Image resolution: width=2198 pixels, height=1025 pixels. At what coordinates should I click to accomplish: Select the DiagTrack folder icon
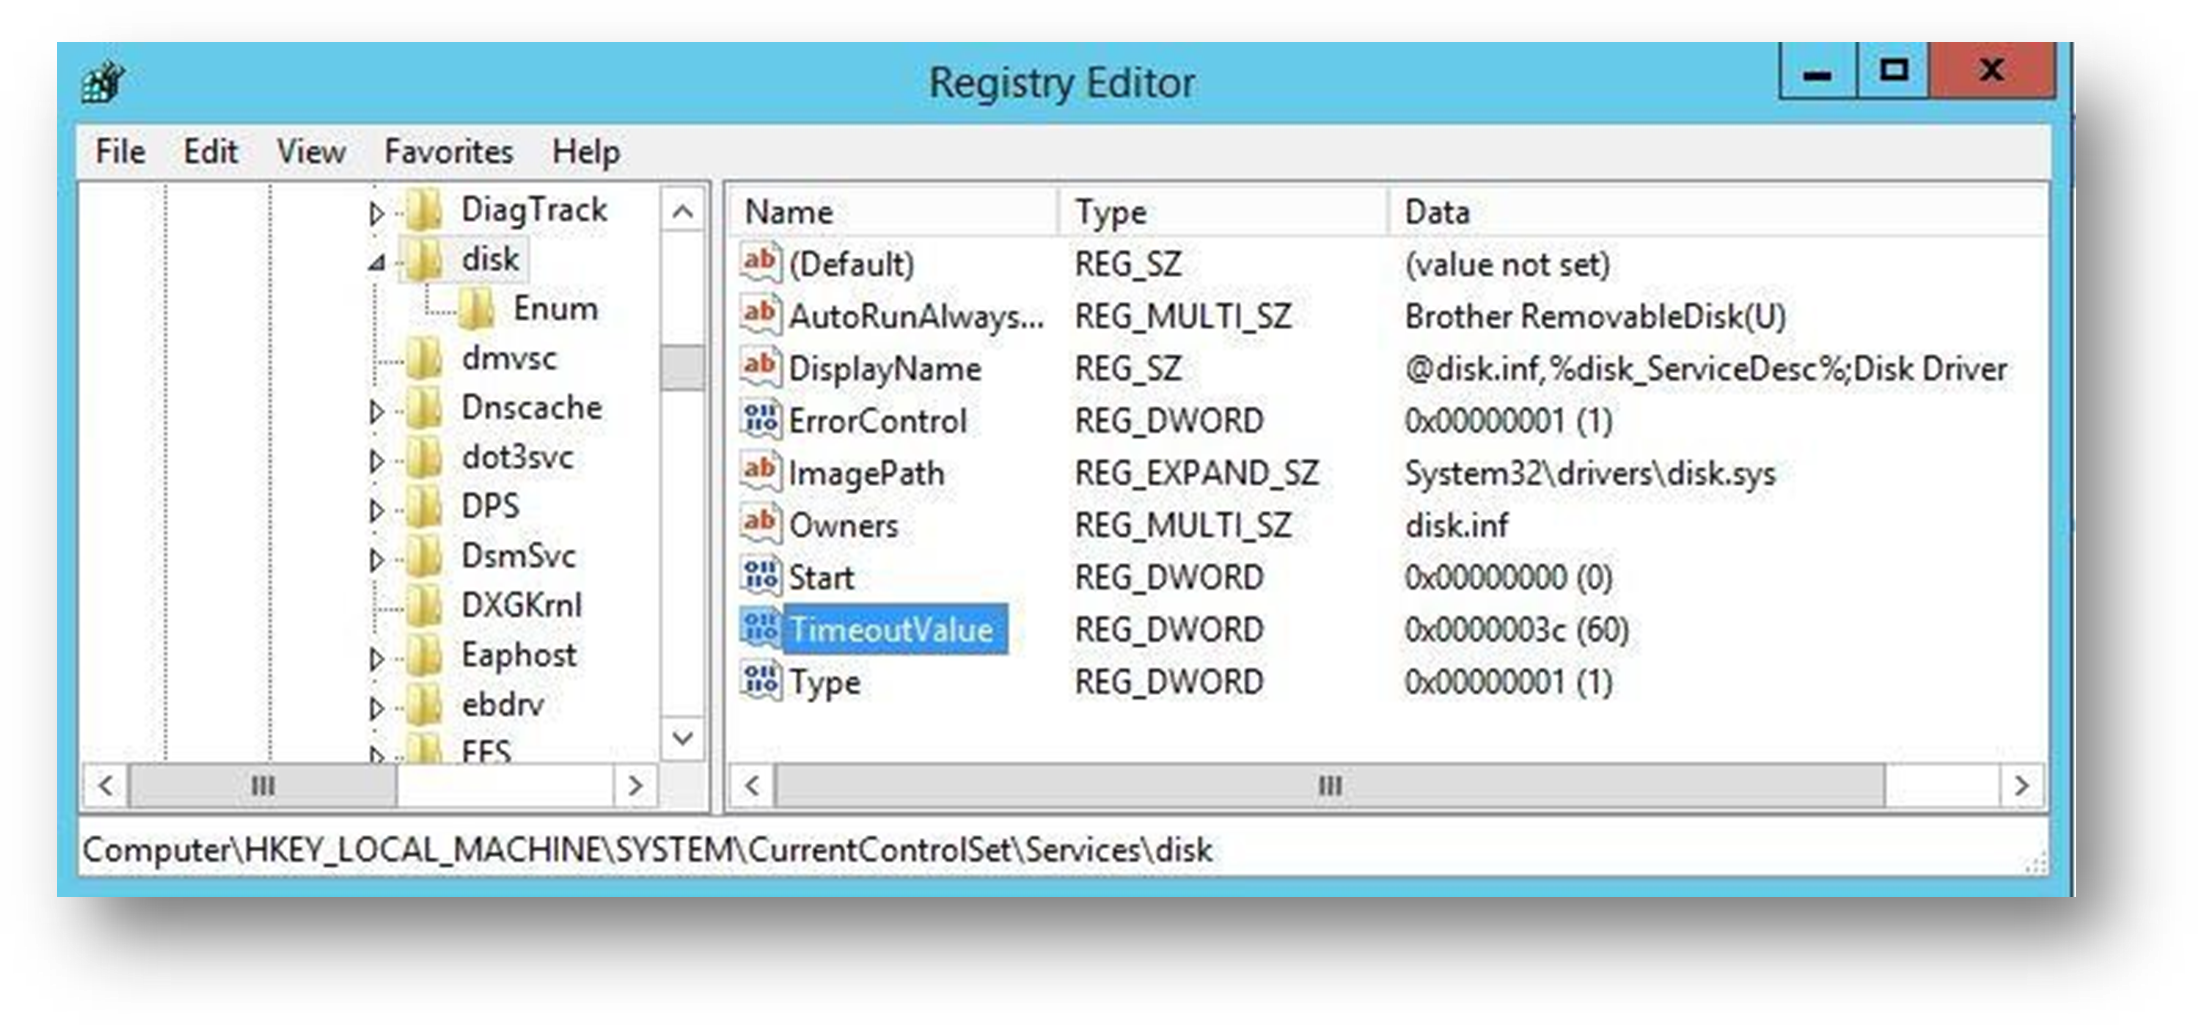(425, 210)
